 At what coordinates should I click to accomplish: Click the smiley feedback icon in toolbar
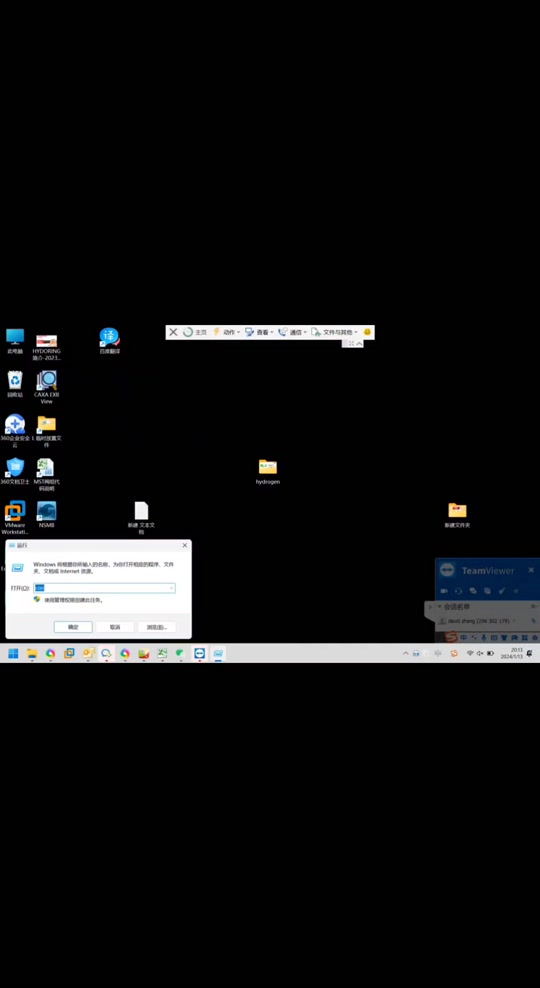coord(367,332)
